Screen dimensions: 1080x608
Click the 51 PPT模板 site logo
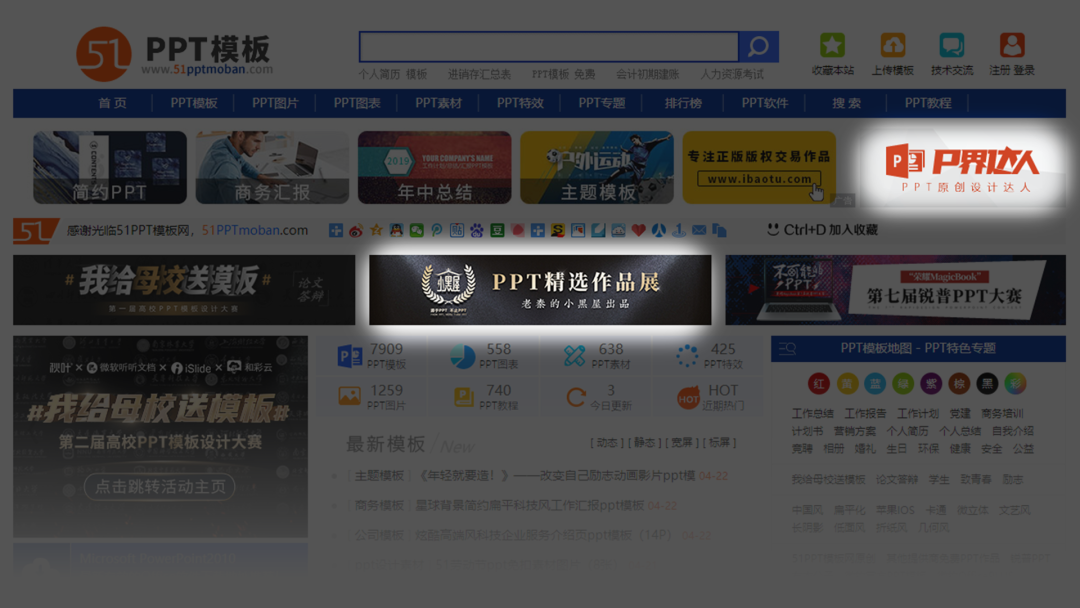175,54
